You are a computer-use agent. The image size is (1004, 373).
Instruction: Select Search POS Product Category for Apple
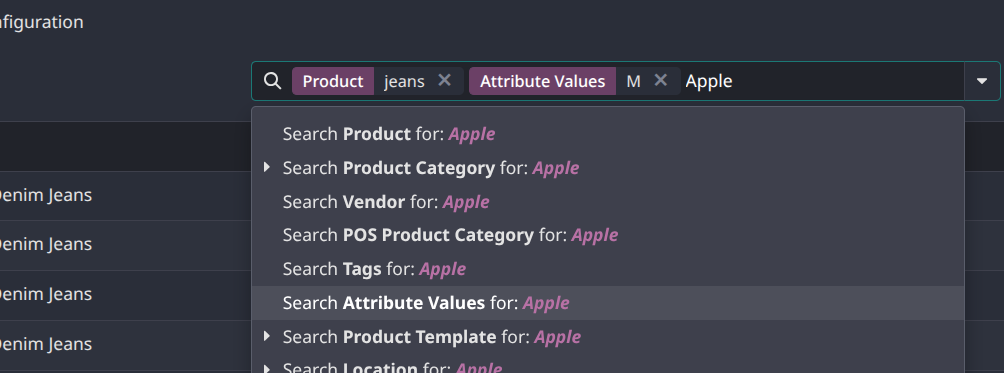click(x=608, y=235)
